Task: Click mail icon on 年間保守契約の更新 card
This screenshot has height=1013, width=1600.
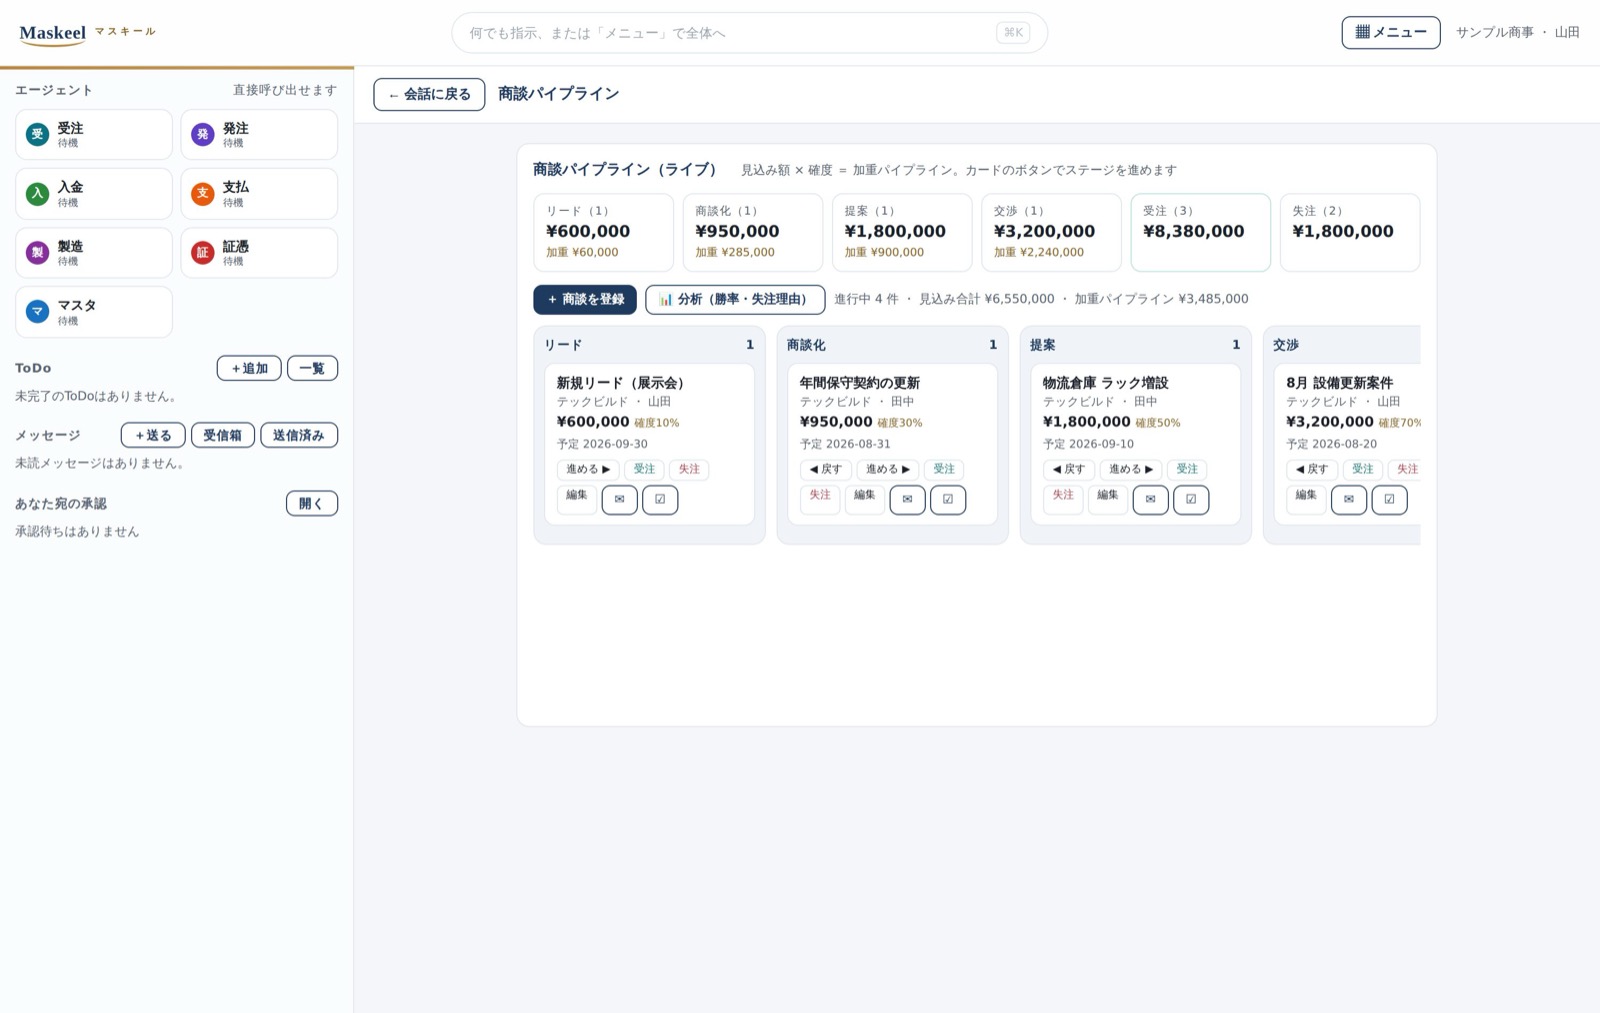Action: click(x=907, y=500)
